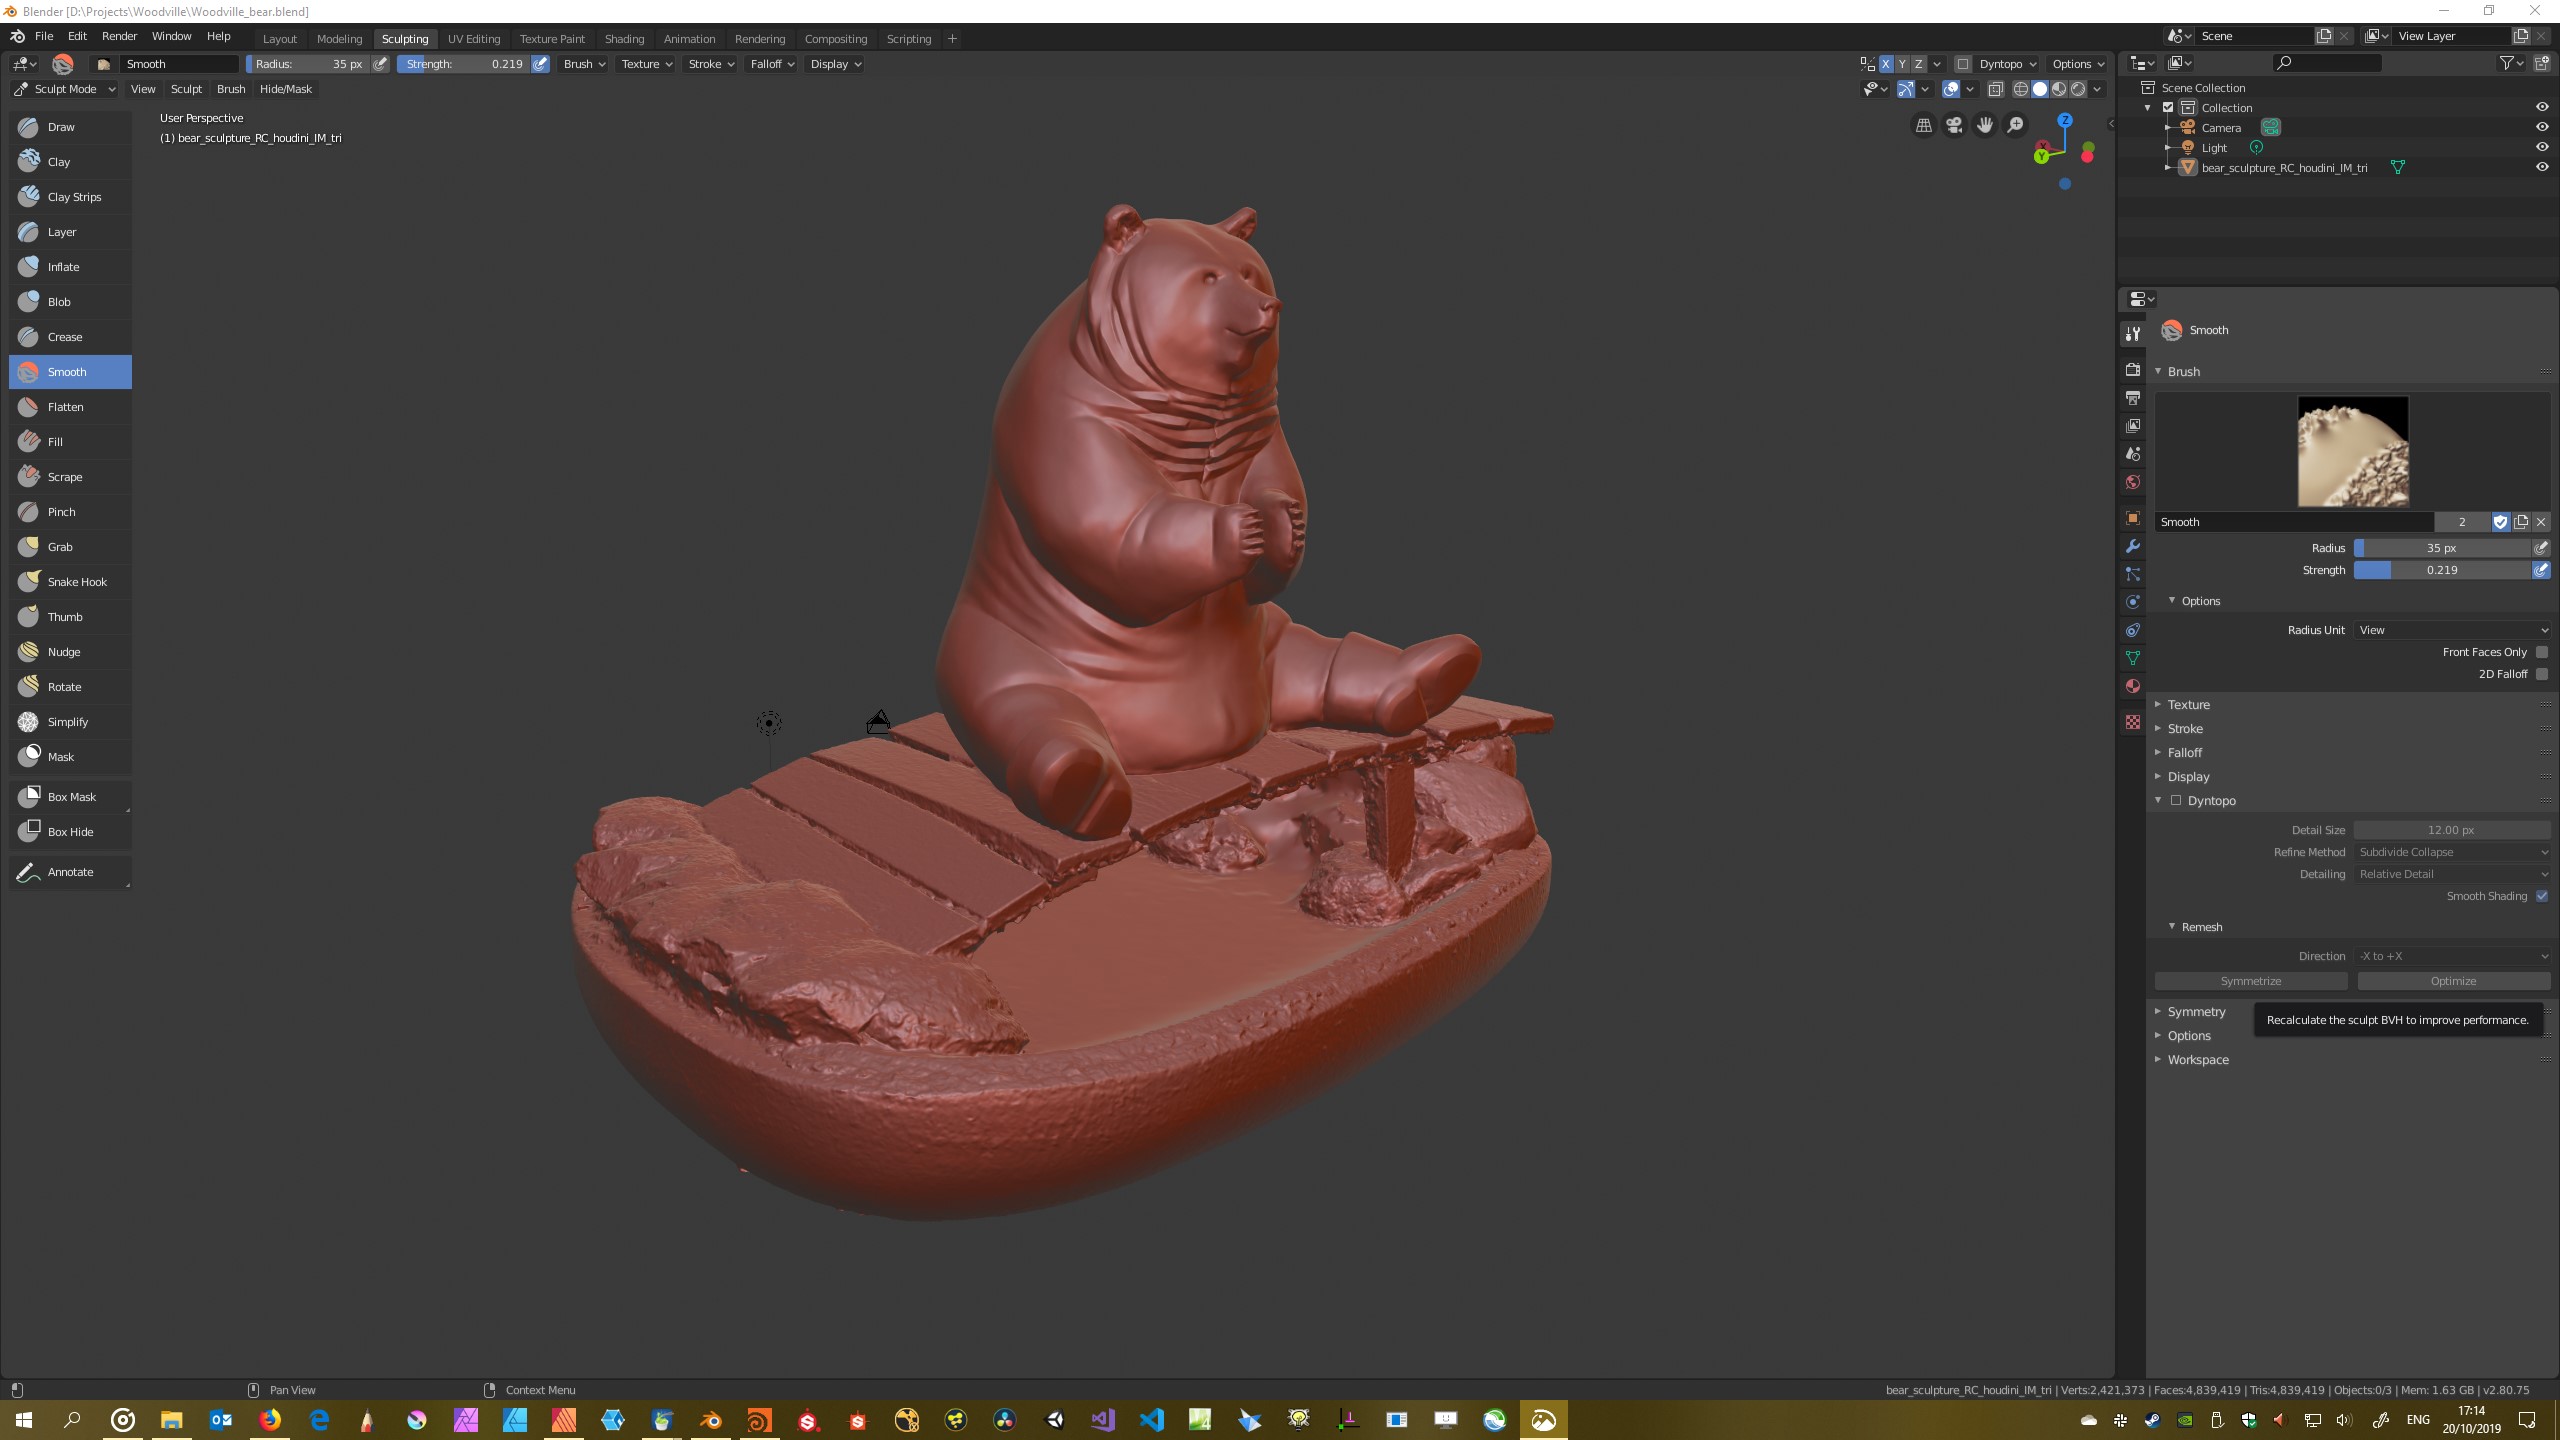Enable Front Faces Only option
The height and width of the screenshot is (1440, 2560).
point(2541,652)
